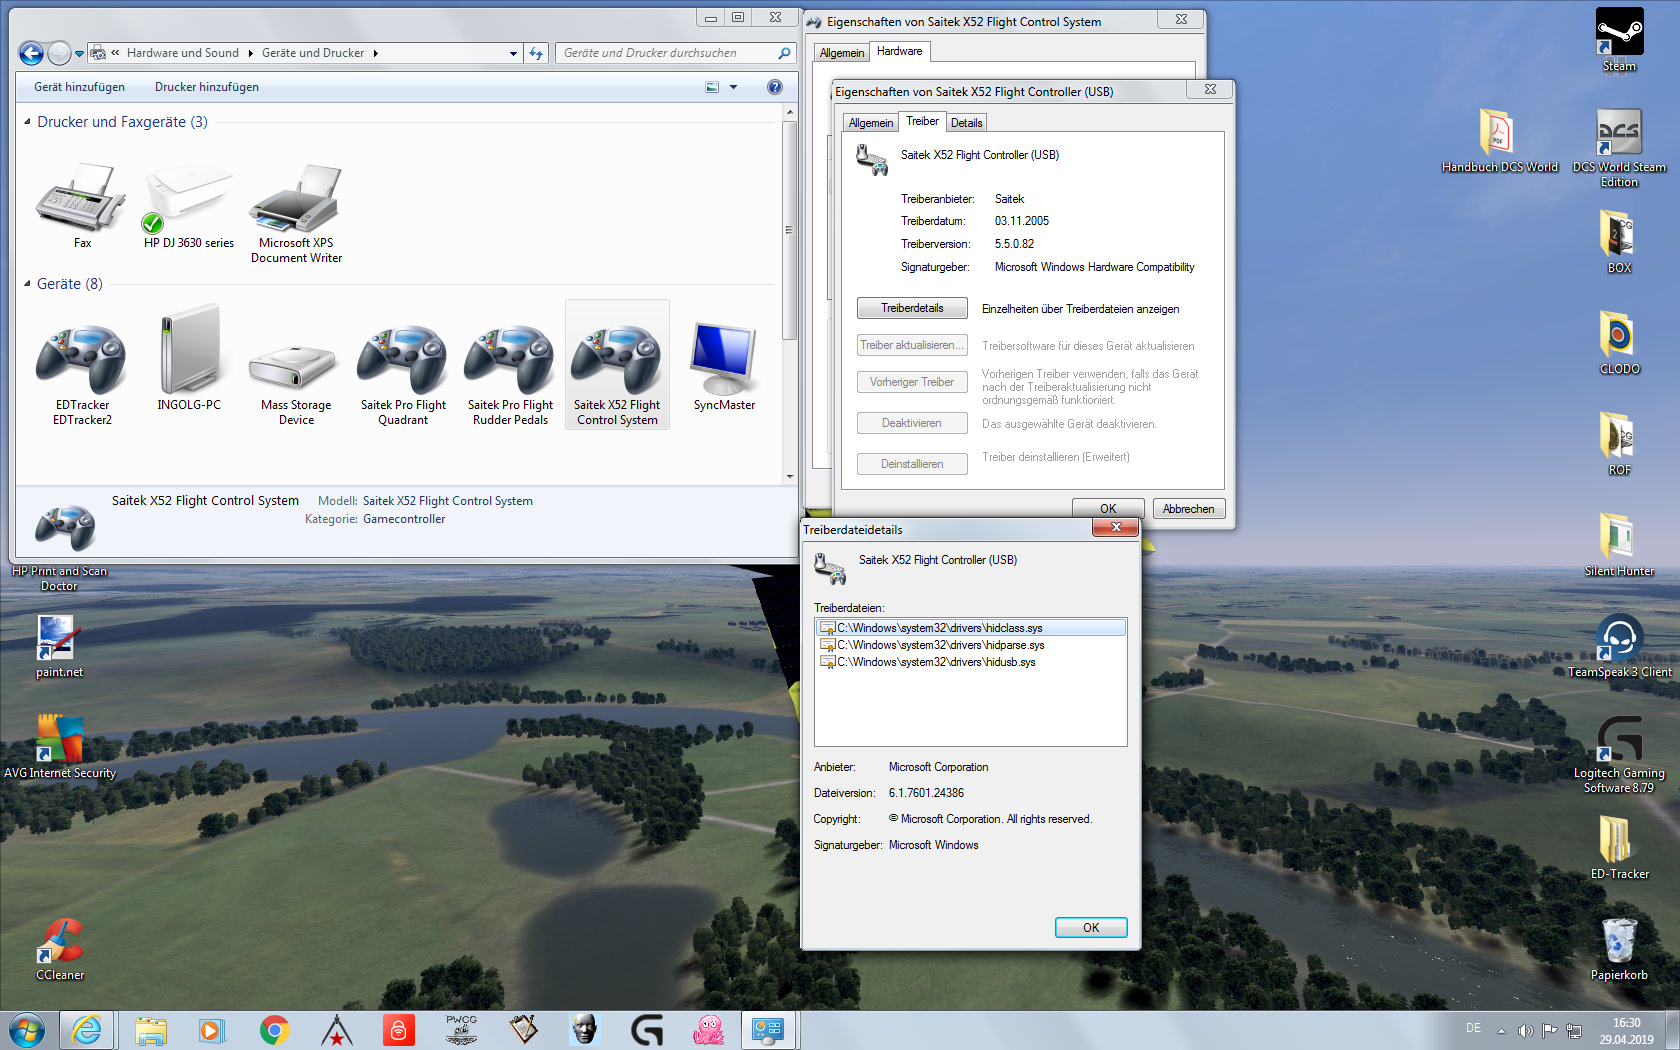This screenshot has height=1050, width=1680.
Task: Select hidparse.sys driver file entry
Action: 970,645
